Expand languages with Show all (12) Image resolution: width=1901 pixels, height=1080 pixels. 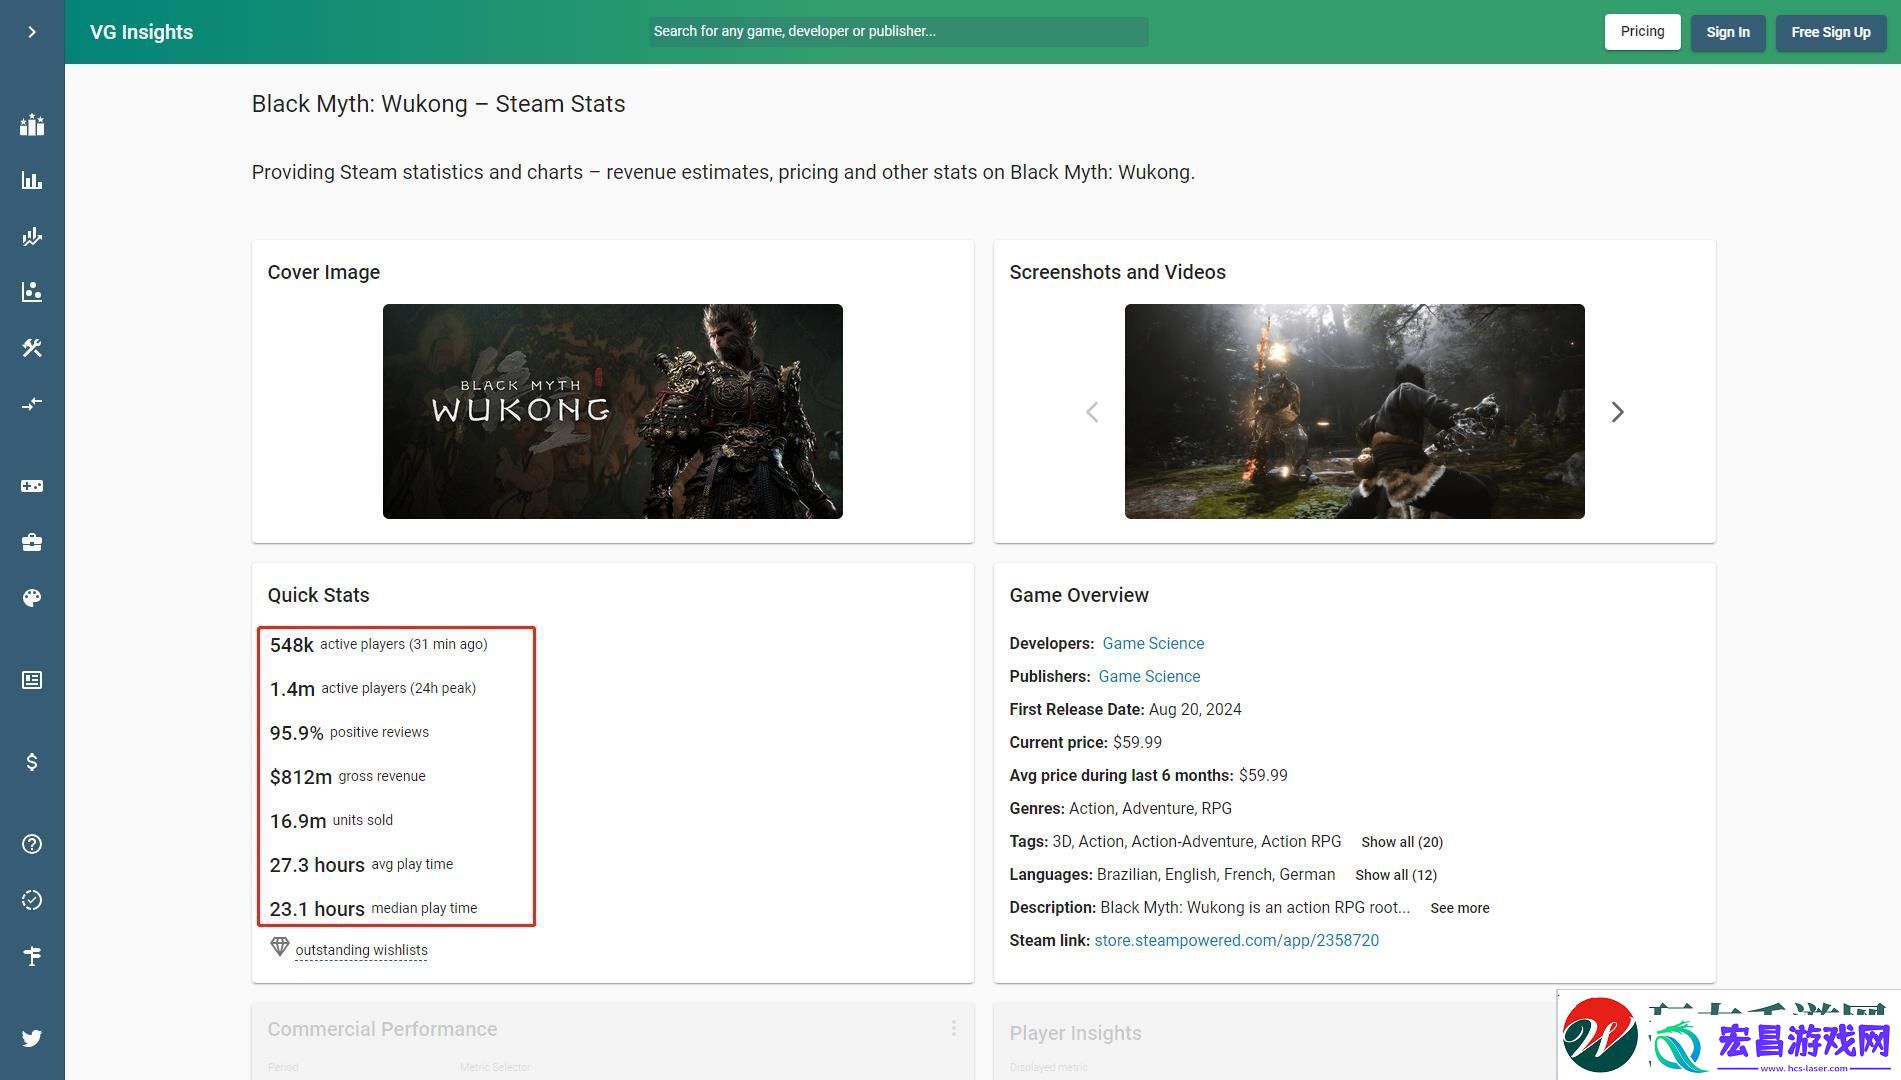1395,875
